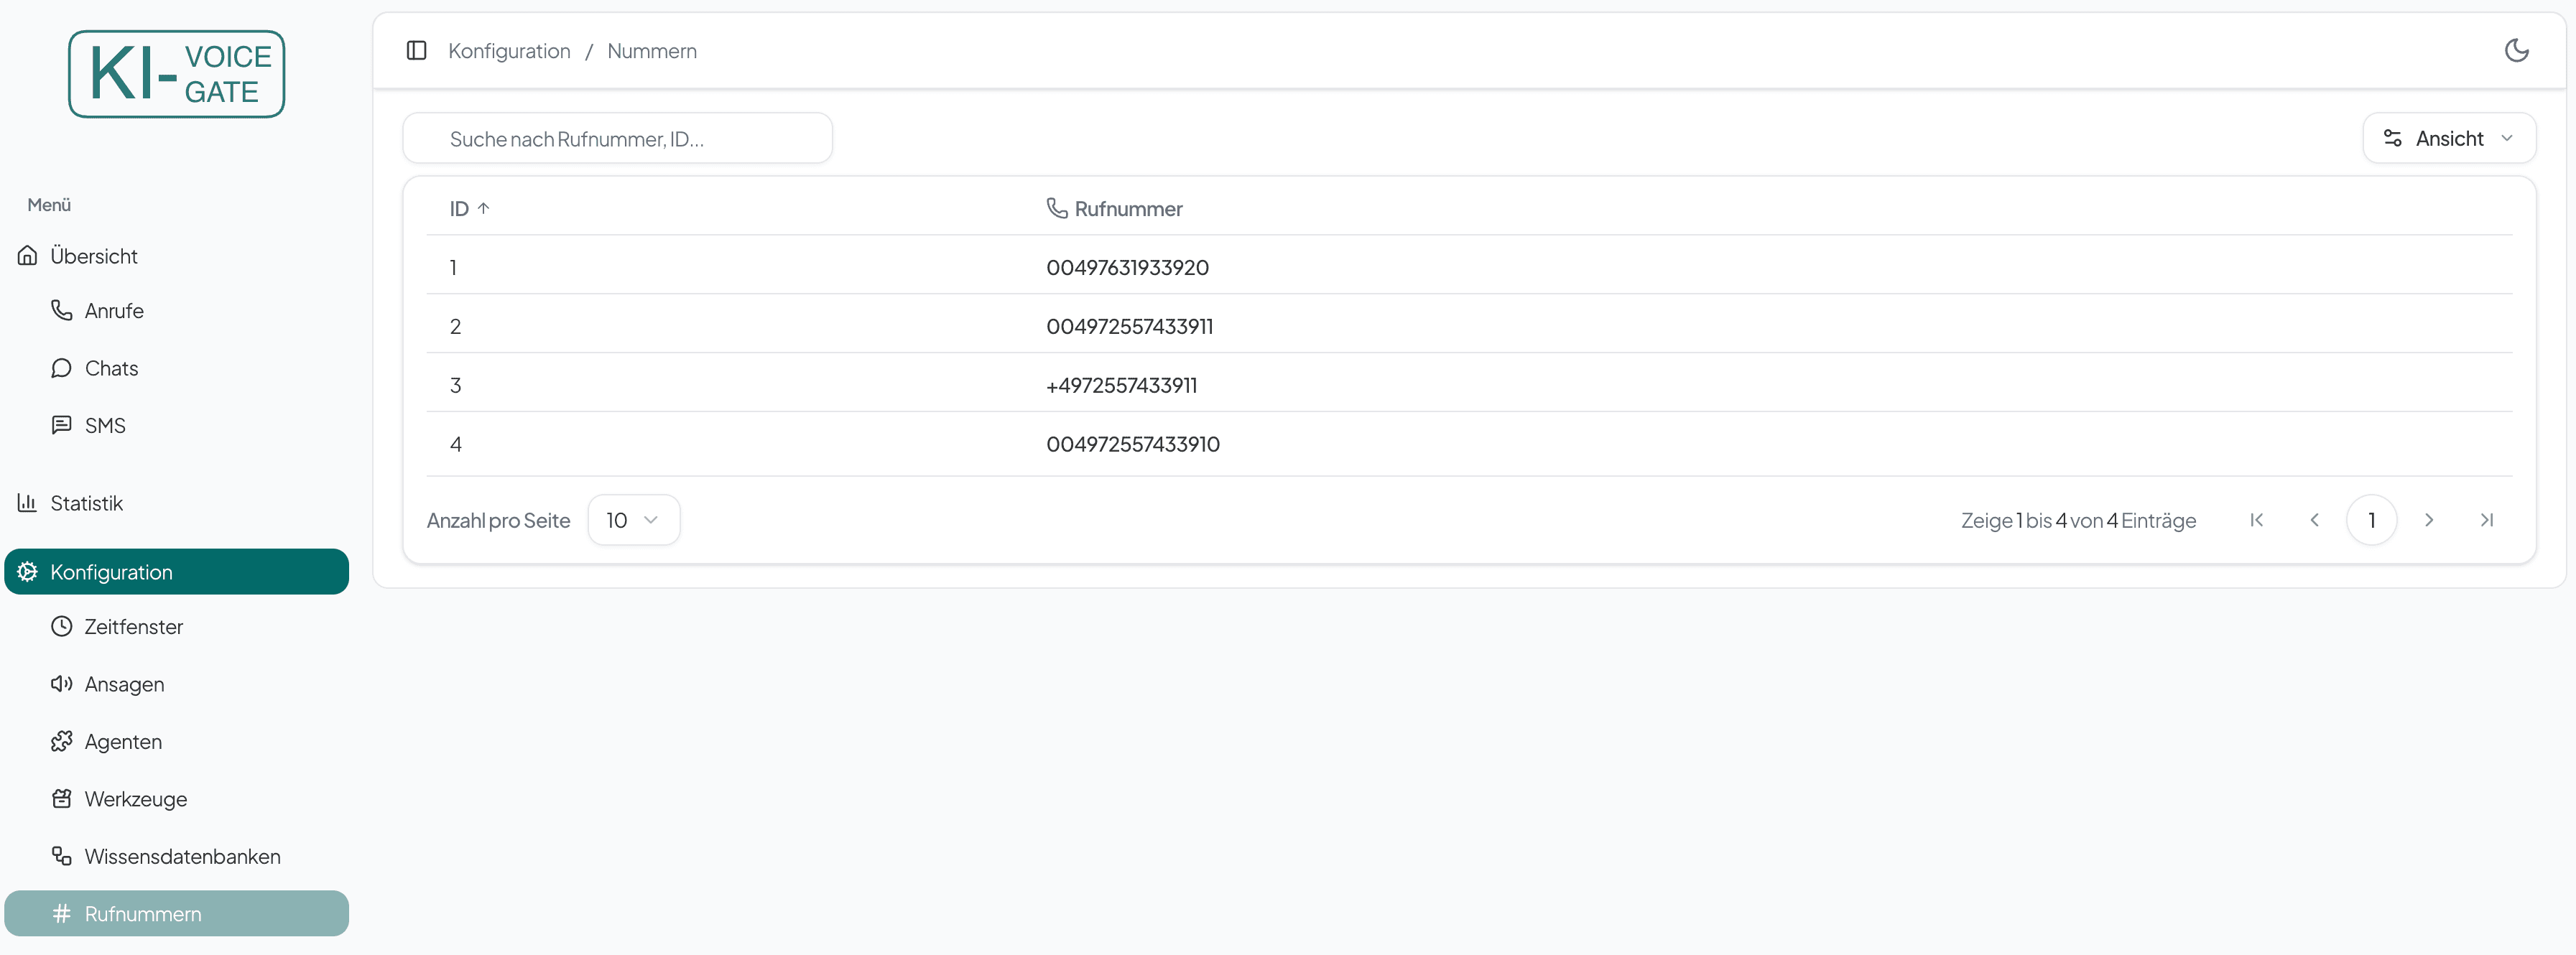Collapse the Konfiguration menu group
This screenshot has width=2576, height=955.
coord(176,572)
